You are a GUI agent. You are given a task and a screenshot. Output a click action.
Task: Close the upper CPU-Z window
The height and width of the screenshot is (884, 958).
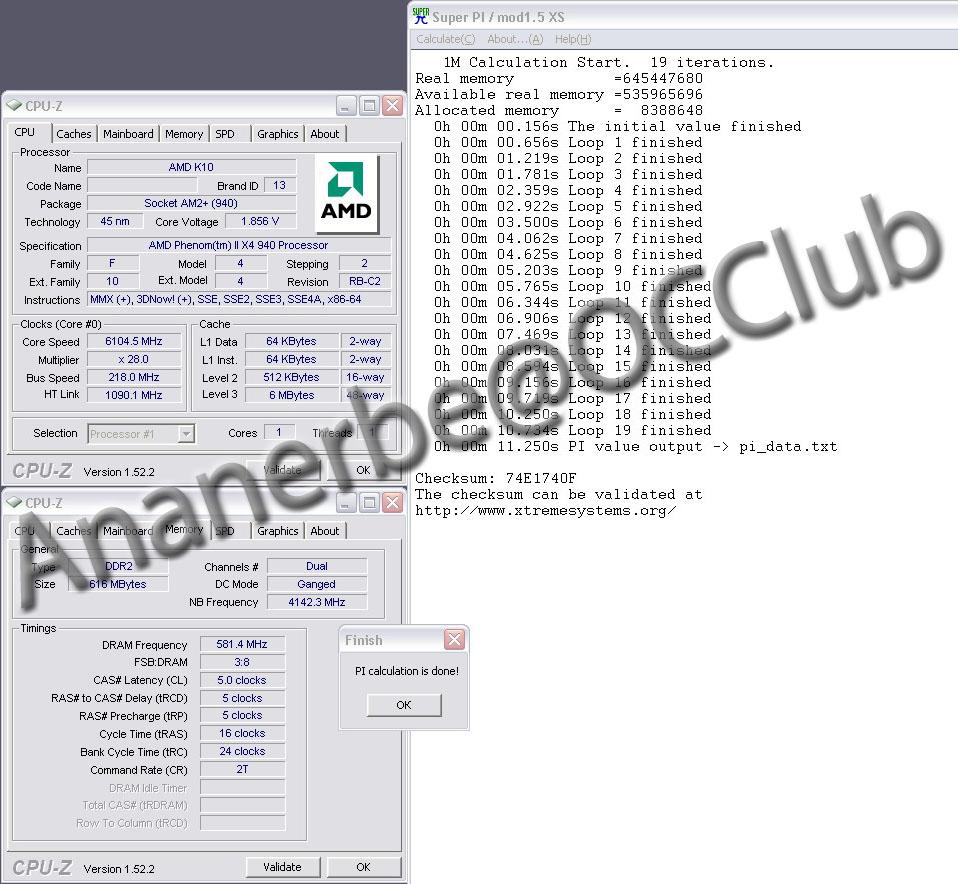pos(392,106)
